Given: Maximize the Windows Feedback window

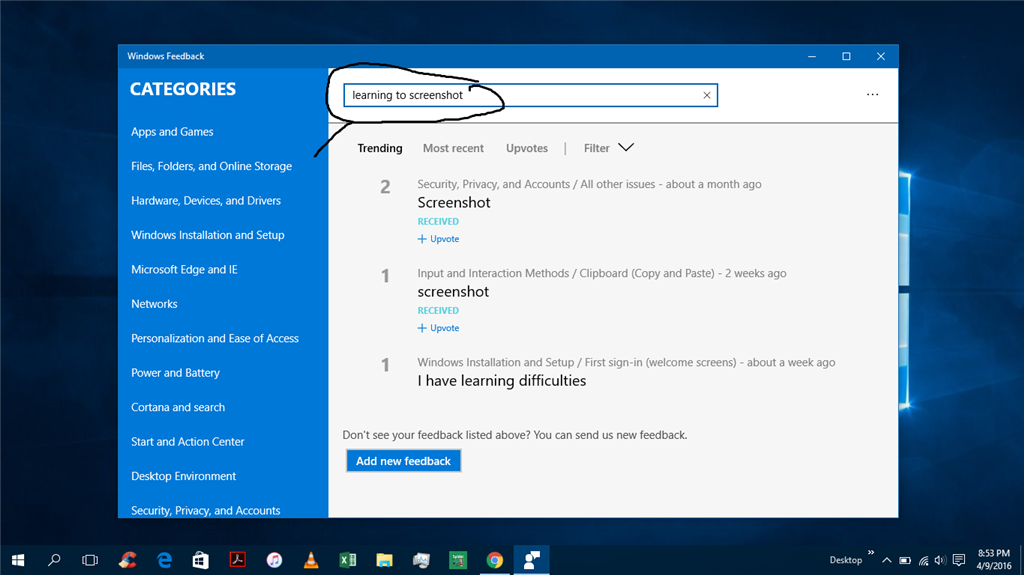Looking at the screenshot, I should (x=846, y=56).
